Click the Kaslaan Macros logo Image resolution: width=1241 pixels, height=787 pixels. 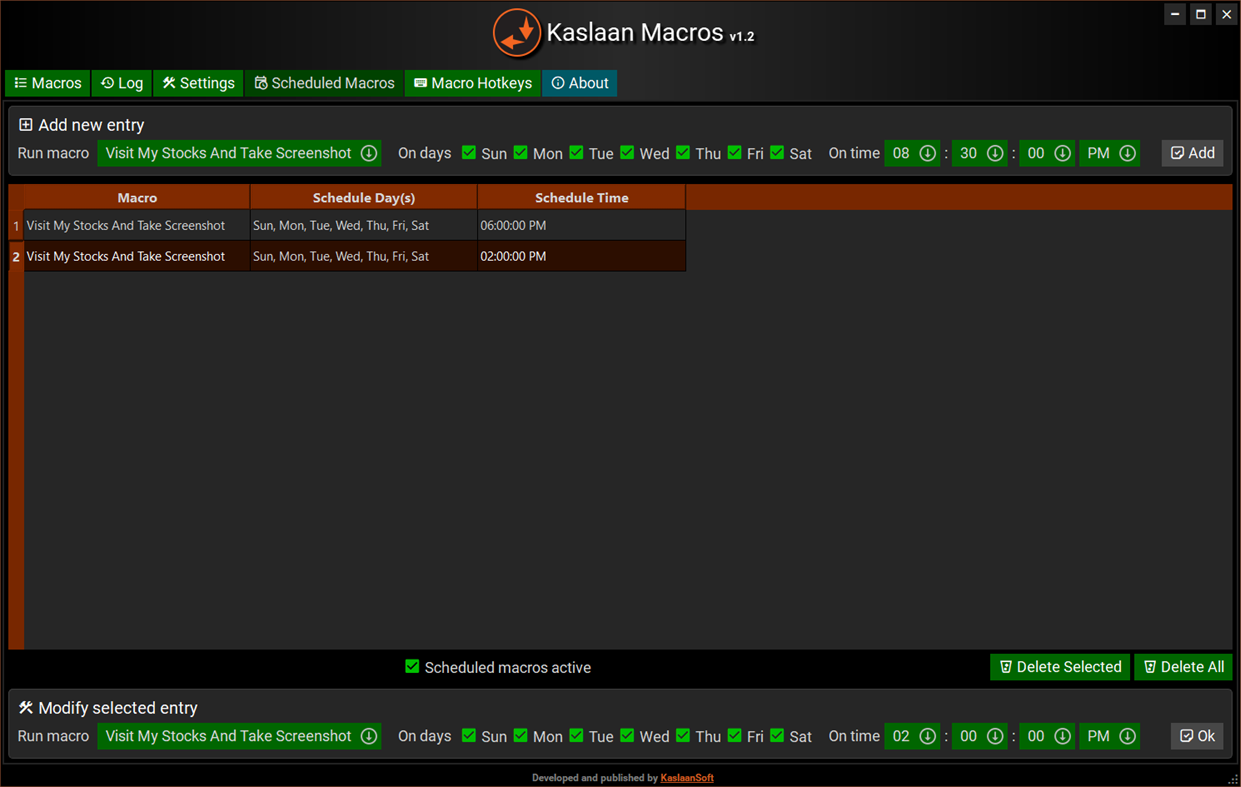[517, 33]
